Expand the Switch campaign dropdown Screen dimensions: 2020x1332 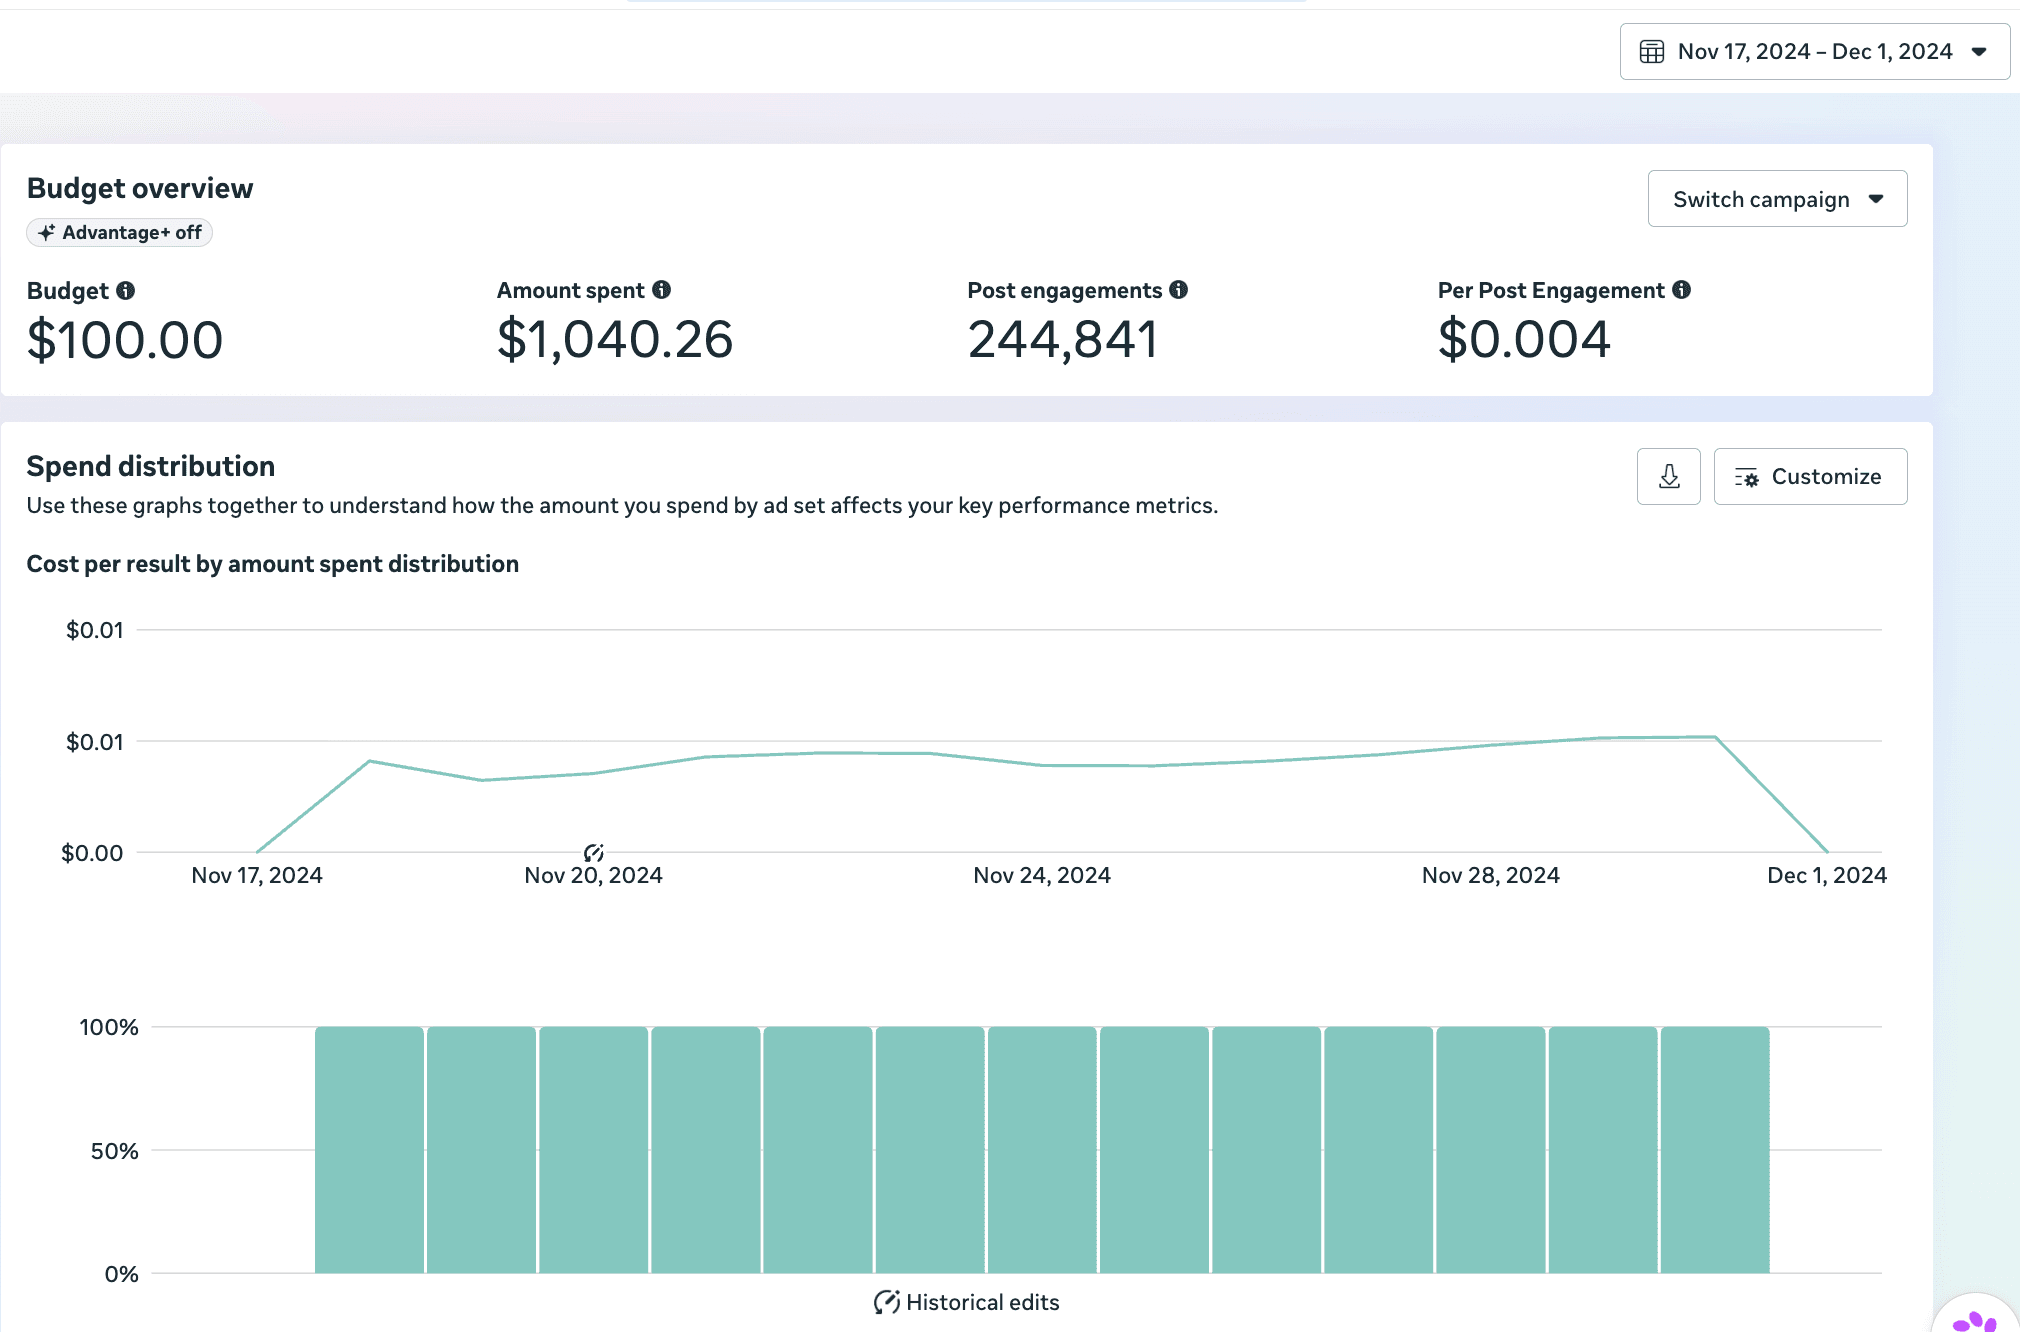coord(1777,199)
